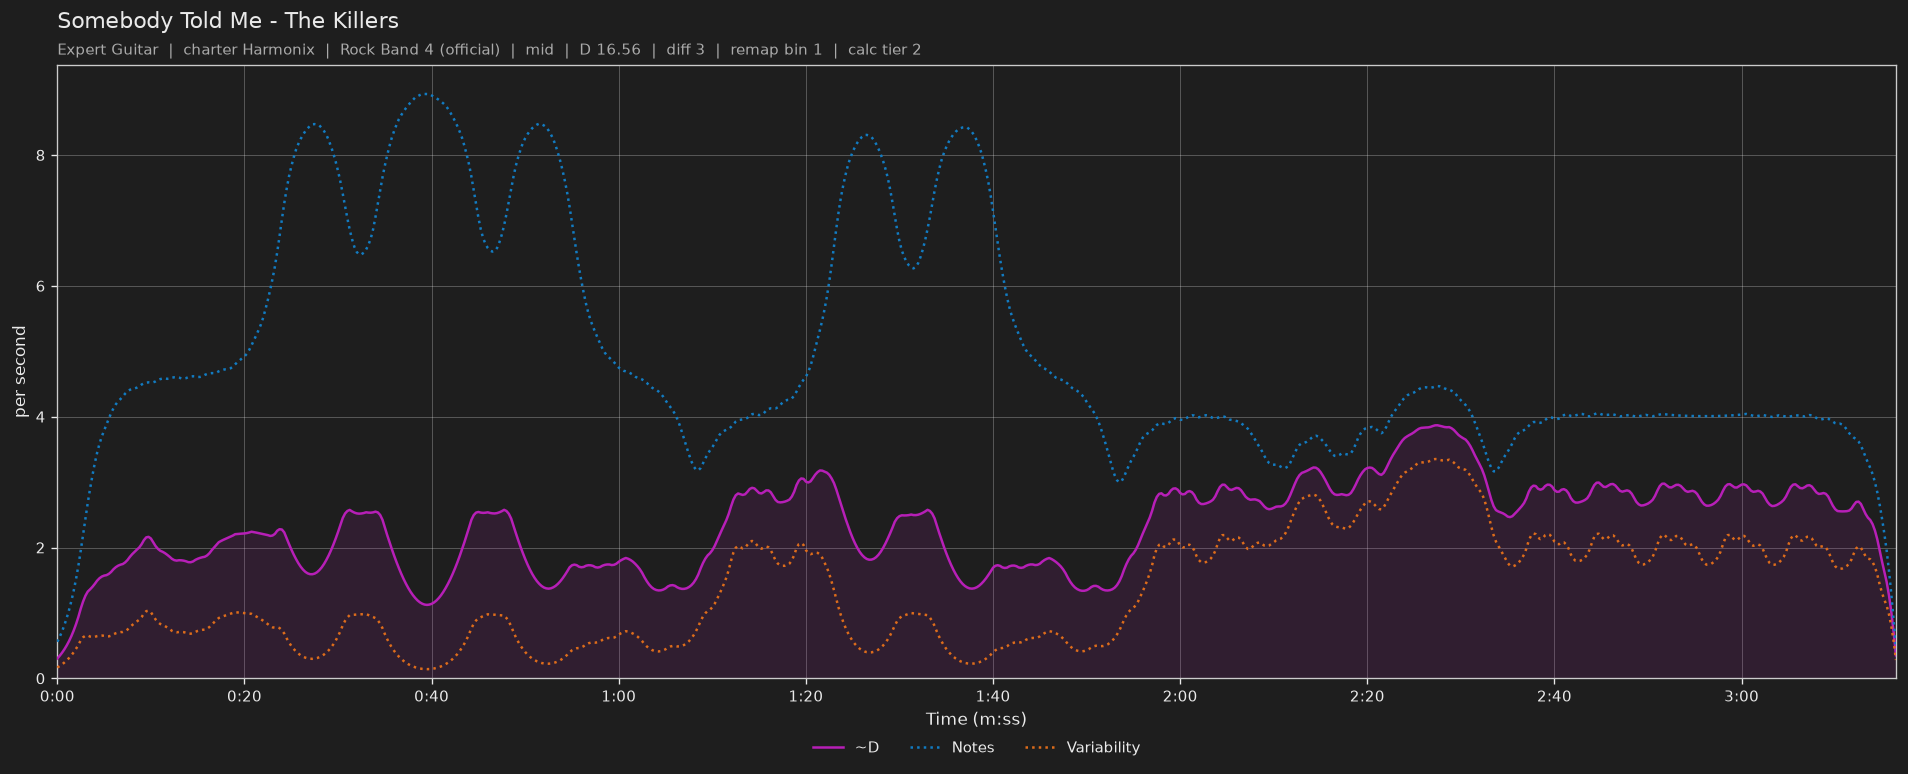Click the orange dotted sample beside "Variability" in legend

[1041, 748]
